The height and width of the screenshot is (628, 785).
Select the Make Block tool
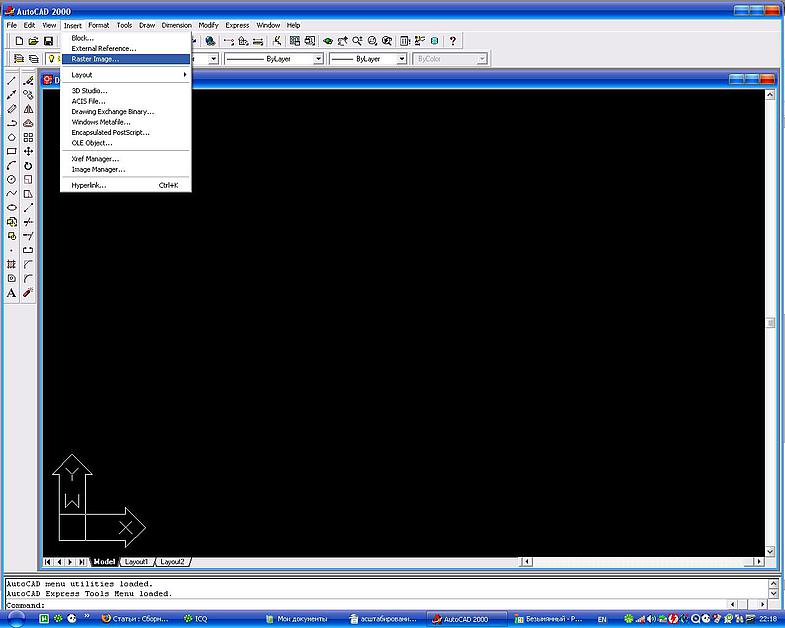12,236
